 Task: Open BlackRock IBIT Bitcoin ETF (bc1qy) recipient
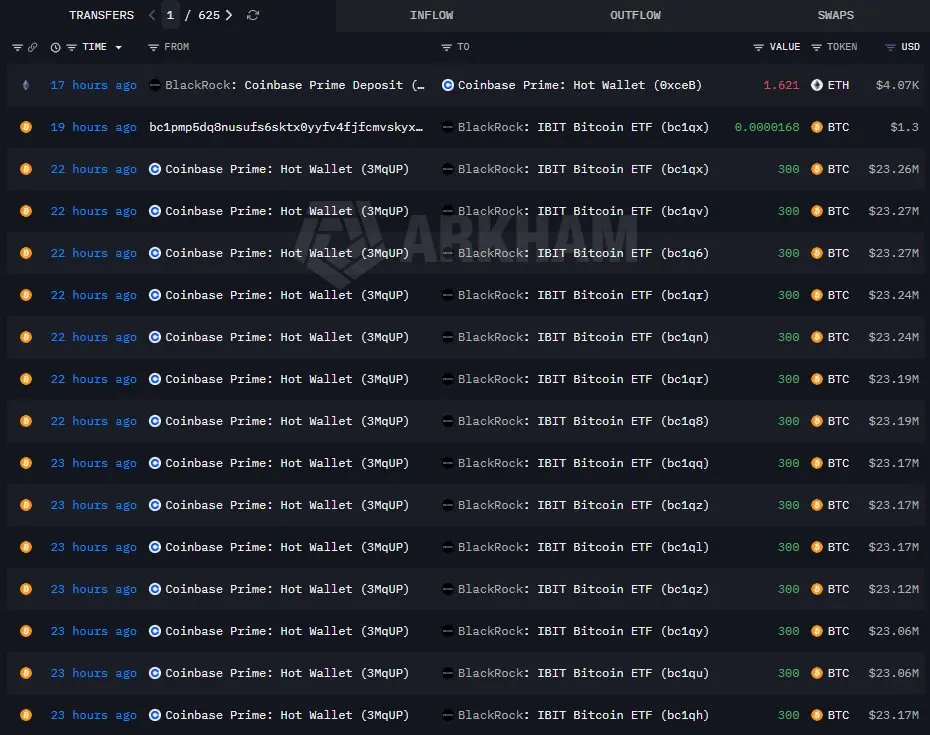[x=583, y=631]
